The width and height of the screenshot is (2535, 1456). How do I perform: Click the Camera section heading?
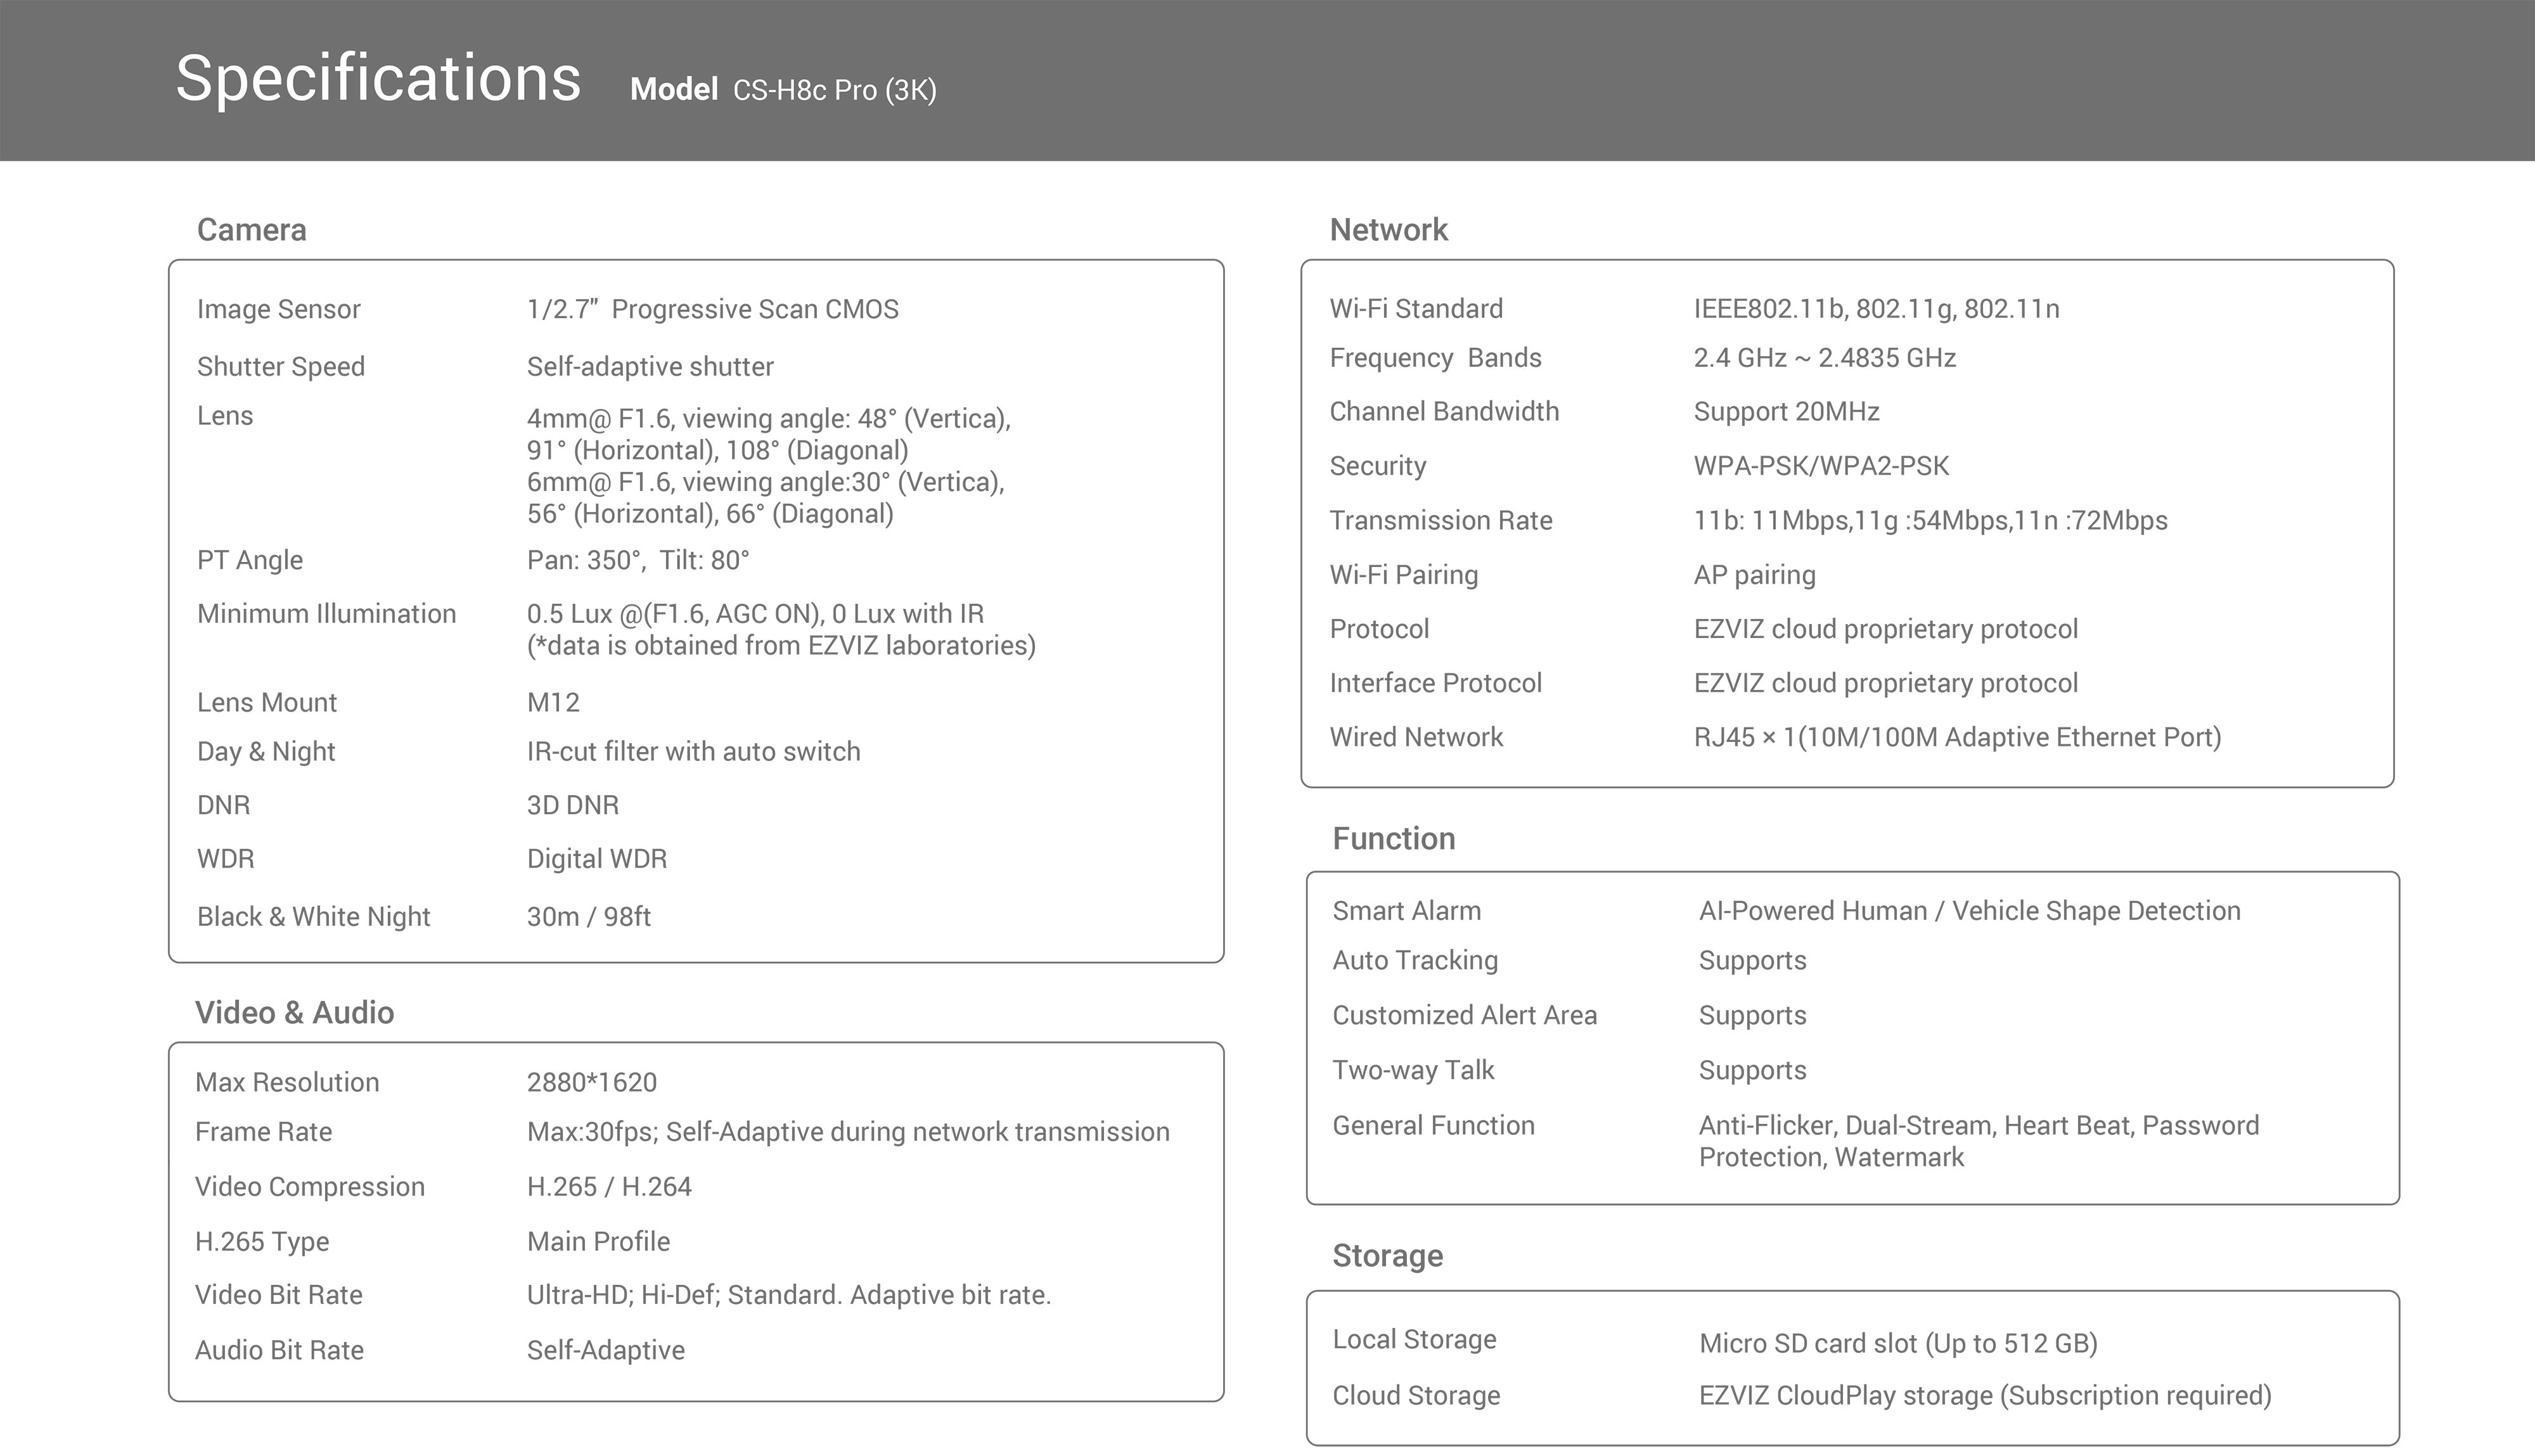point(252,229)
